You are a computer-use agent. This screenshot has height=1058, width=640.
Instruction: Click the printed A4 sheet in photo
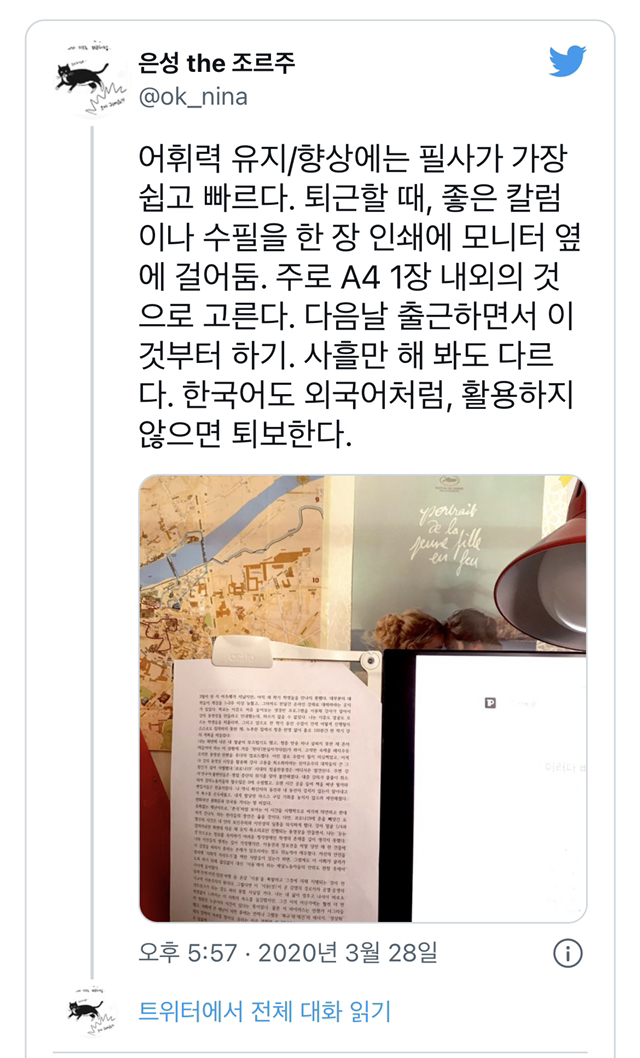(274, 789)
